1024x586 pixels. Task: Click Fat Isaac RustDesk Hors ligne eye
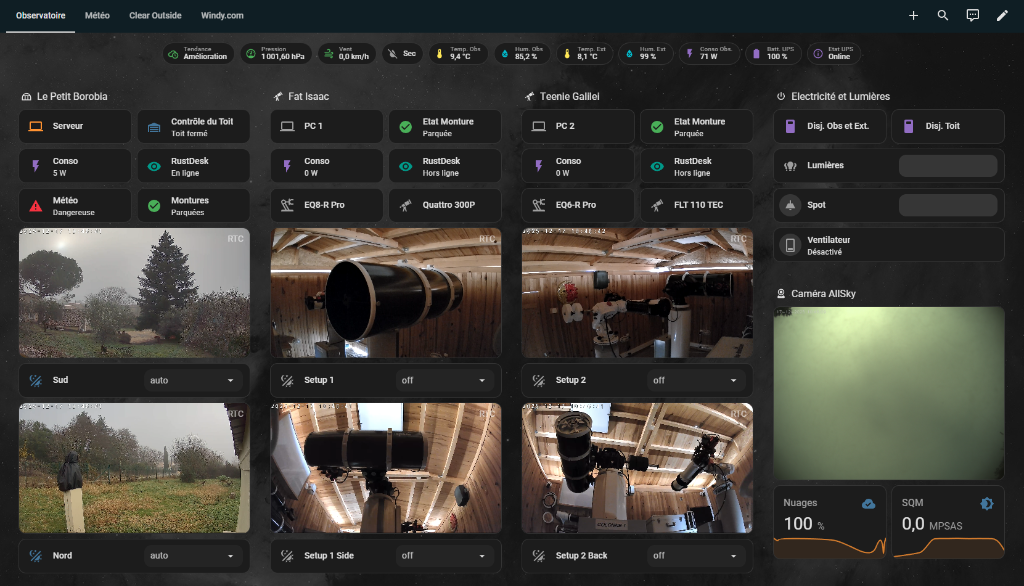[x=406, y=166]
